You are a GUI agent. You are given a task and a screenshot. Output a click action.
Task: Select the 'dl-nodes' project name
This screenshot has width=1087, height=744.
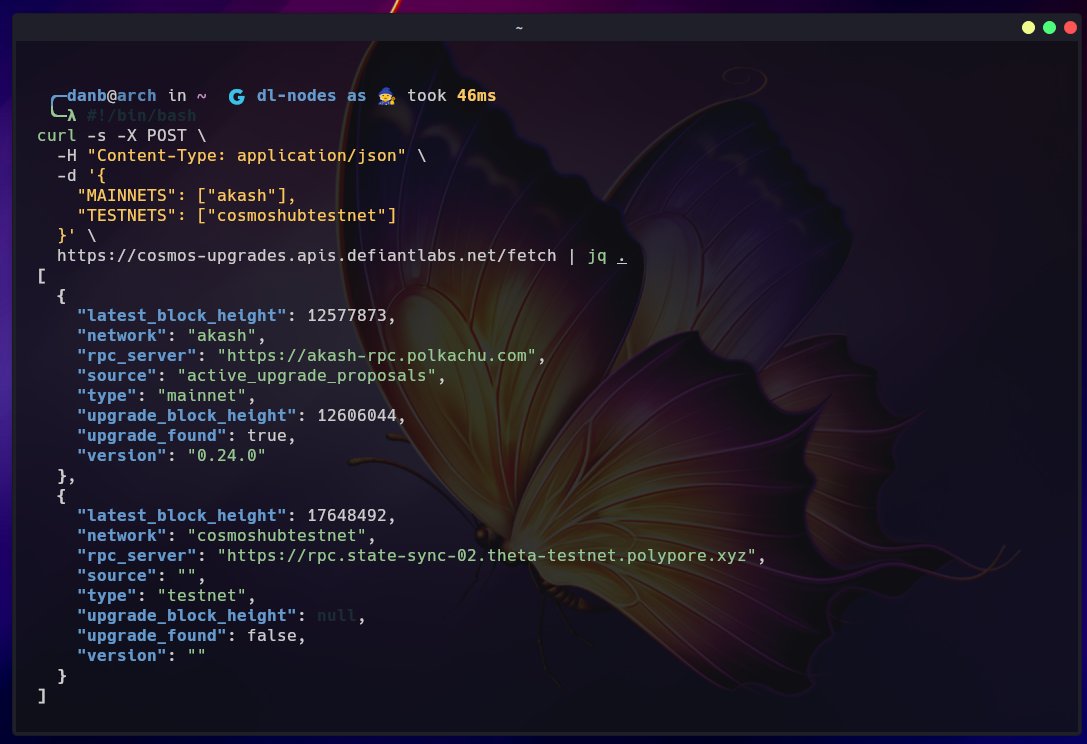point(296,96)
